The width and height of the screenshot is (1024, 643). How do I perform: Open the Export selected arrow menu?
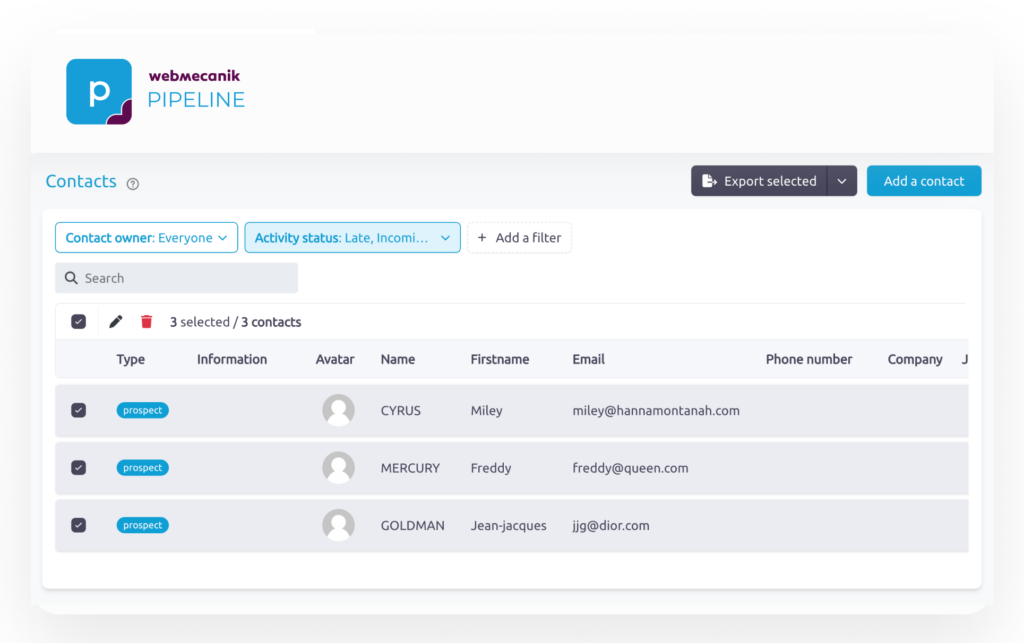842,181
